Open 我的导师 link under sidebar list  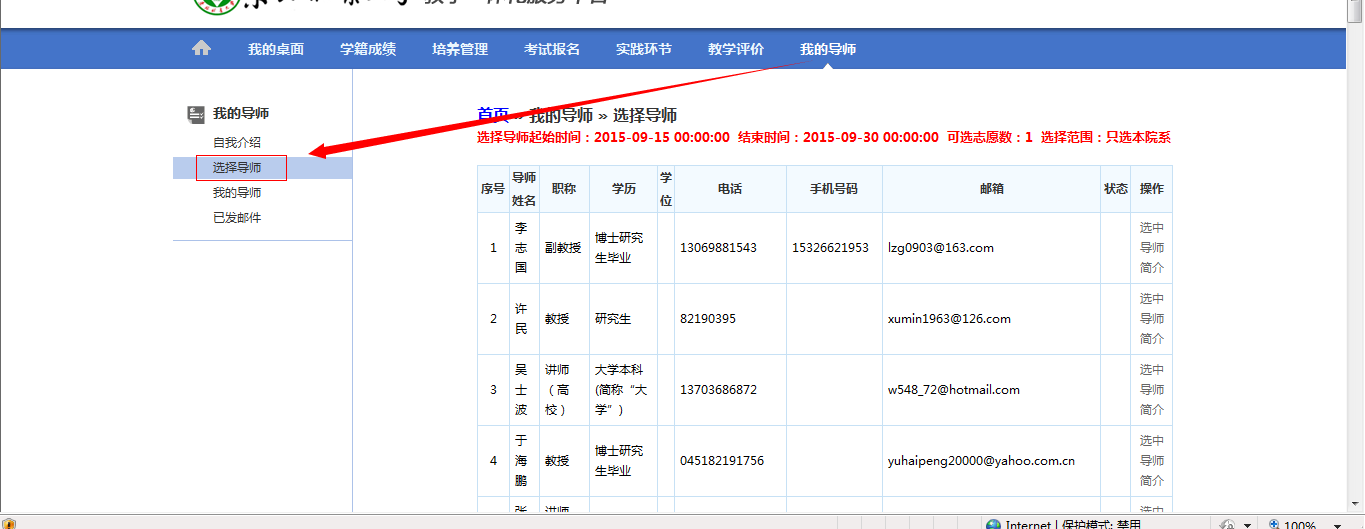[237, 193]
